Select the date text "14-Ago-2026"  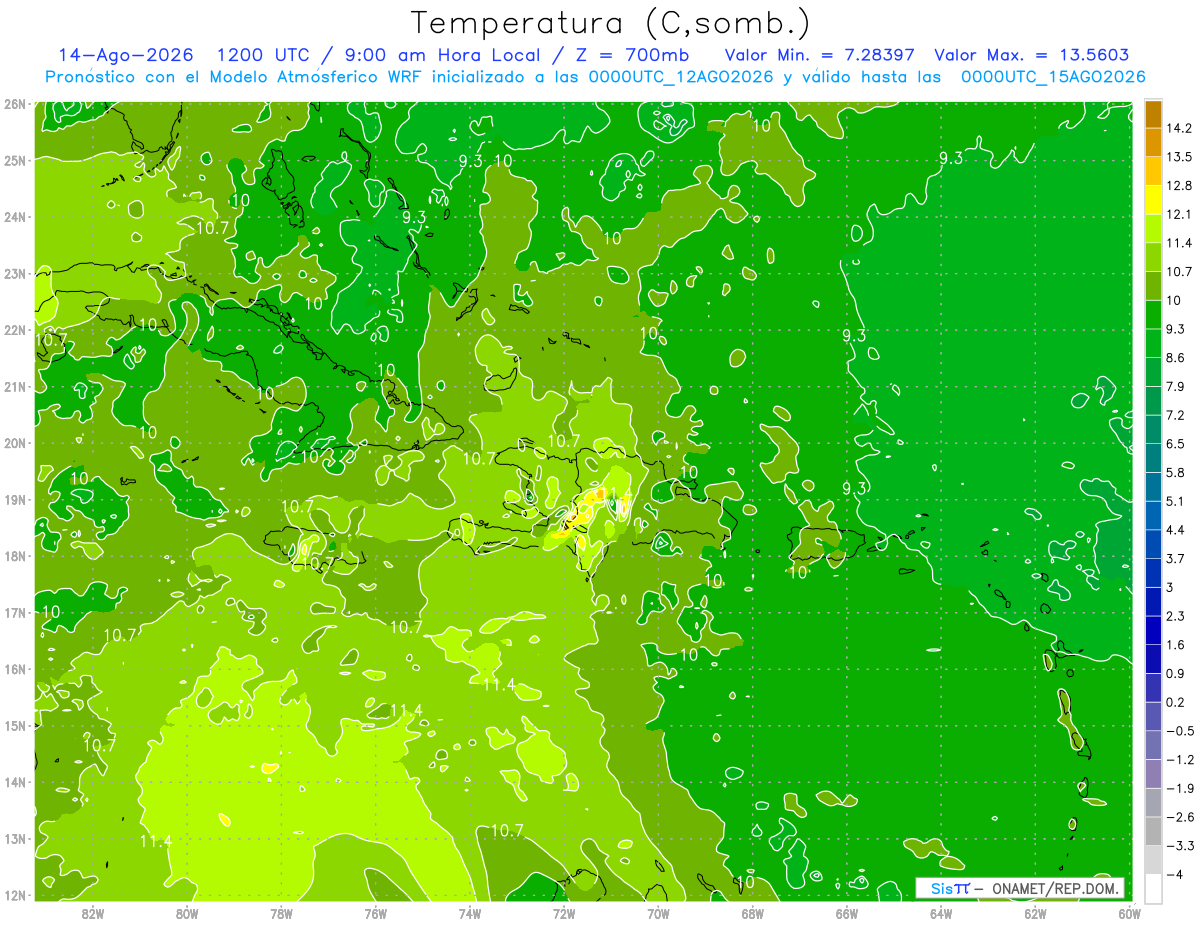tap(126, 55)
